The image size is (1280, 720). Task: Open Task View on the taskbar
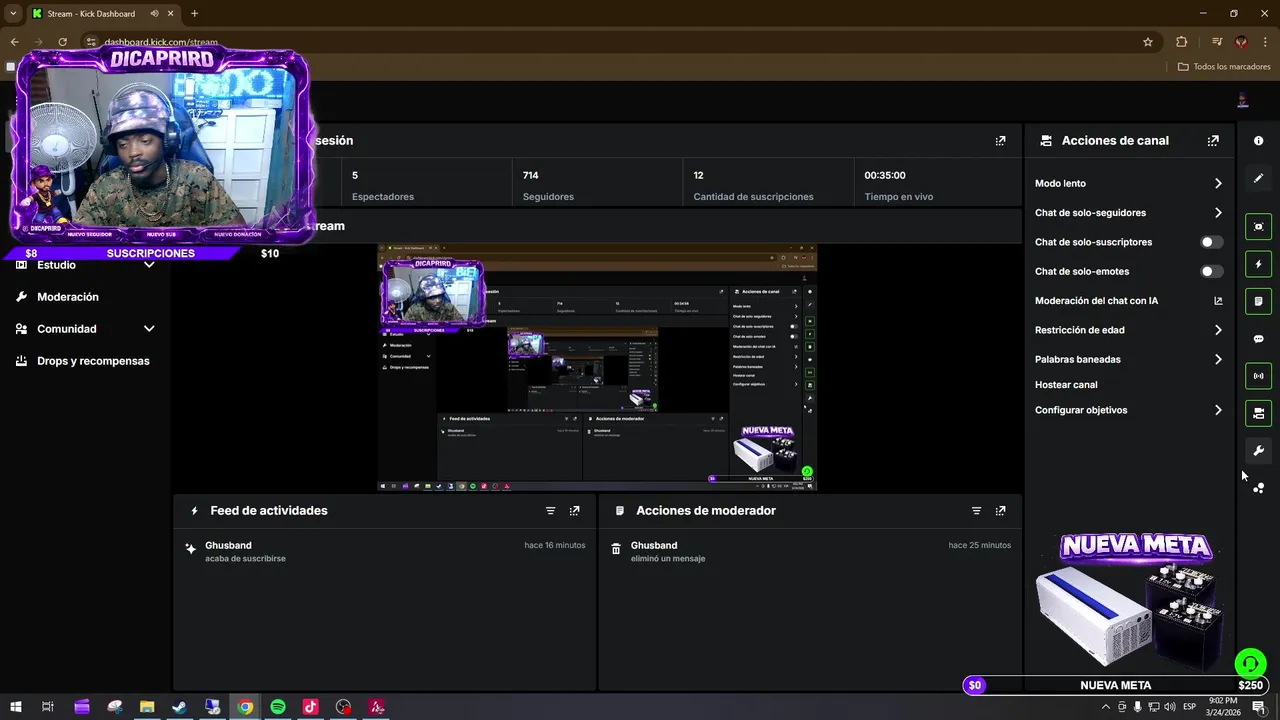[x=47, y=707]
